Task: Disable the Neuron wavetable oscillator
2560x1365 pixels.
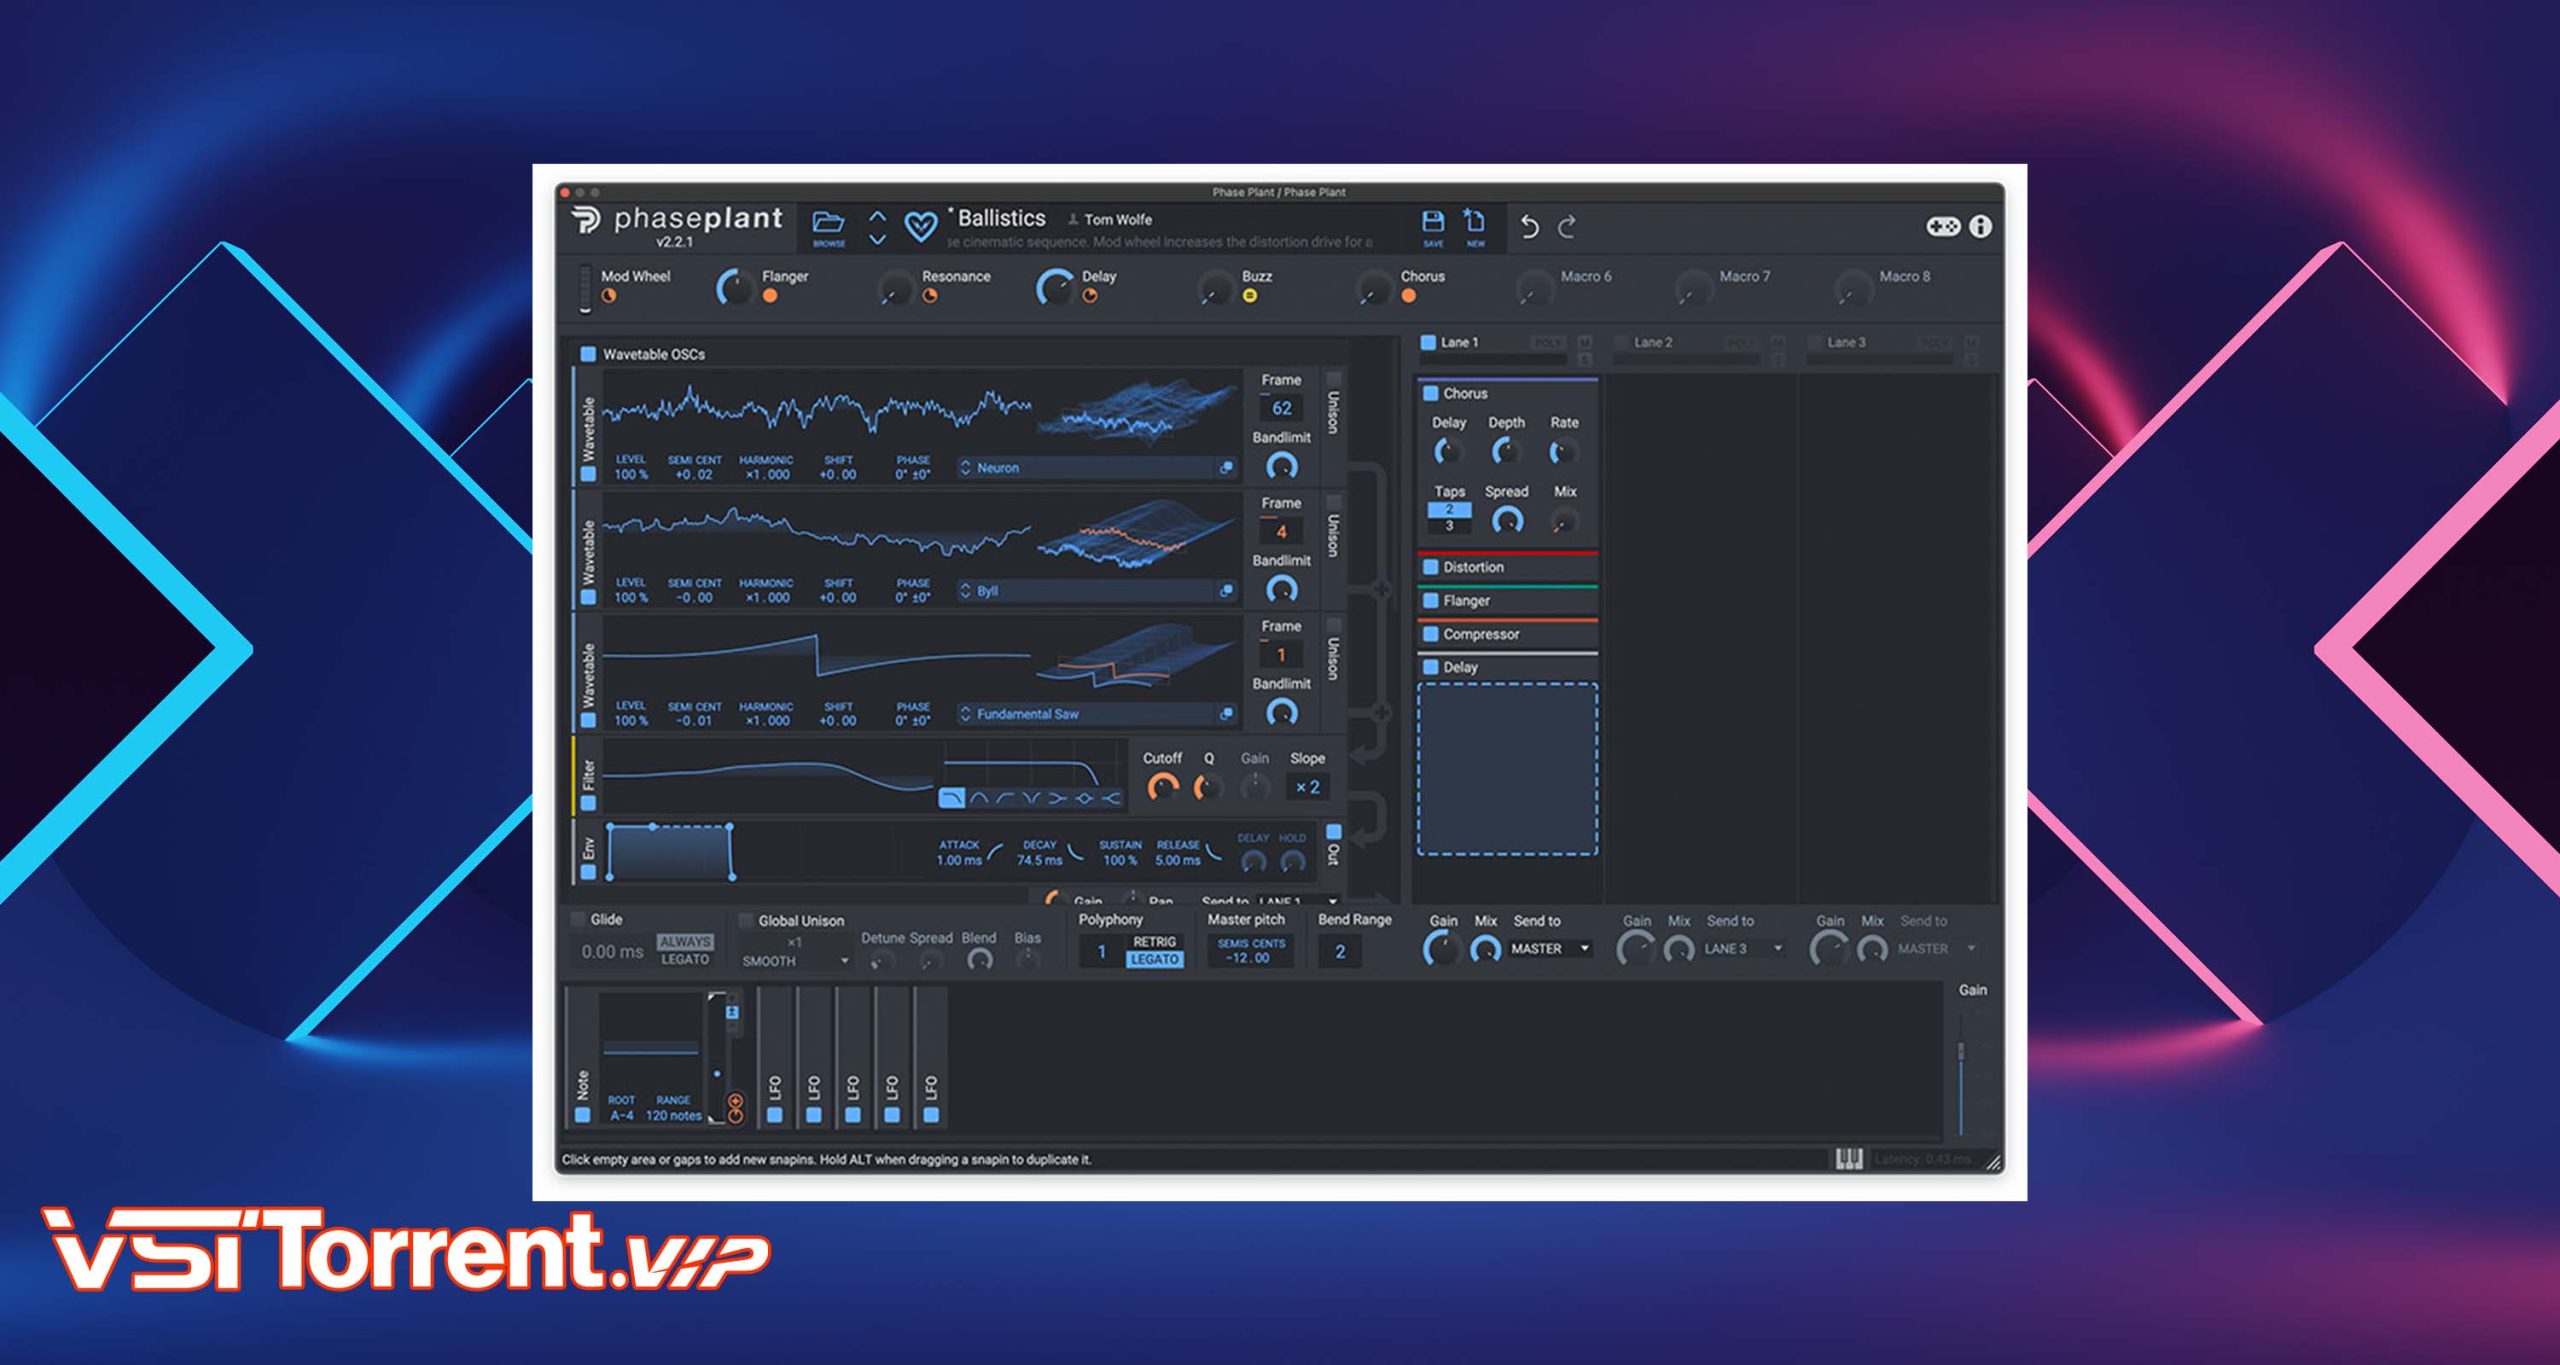Action: (x=588, y=474)
